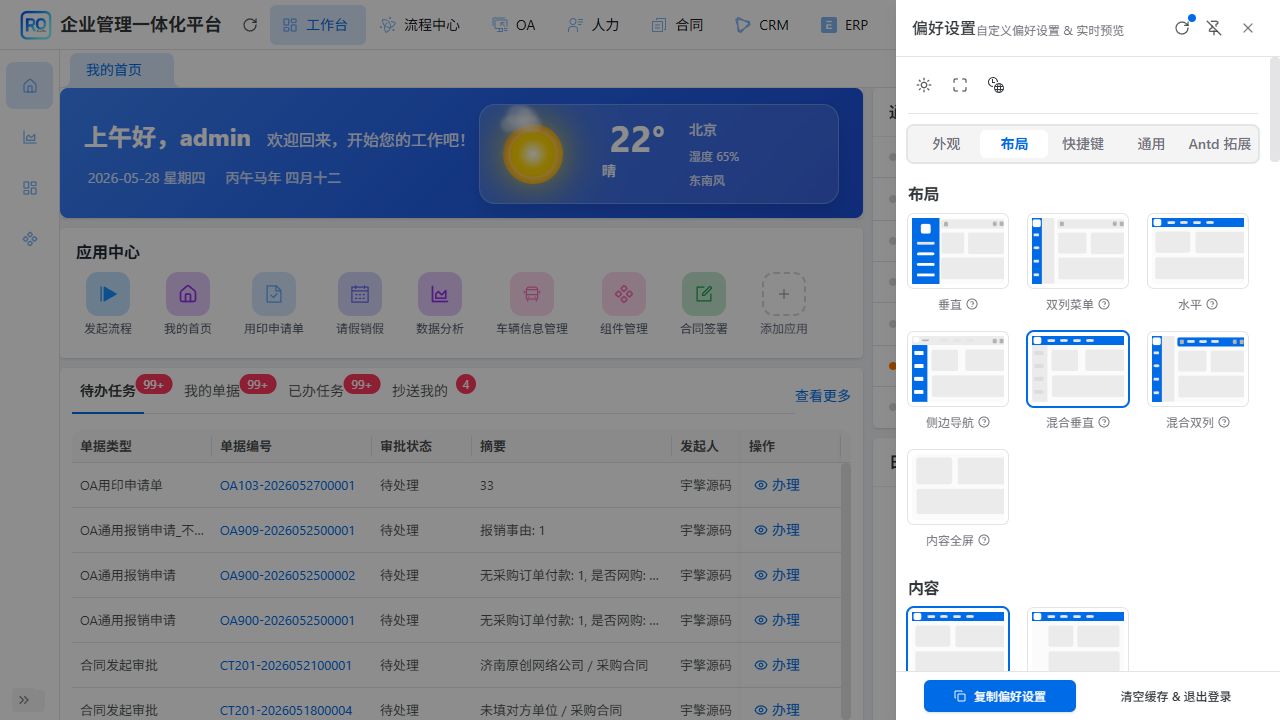
Task: Open the 抄送我的 task tab
Action: point(420,391)
